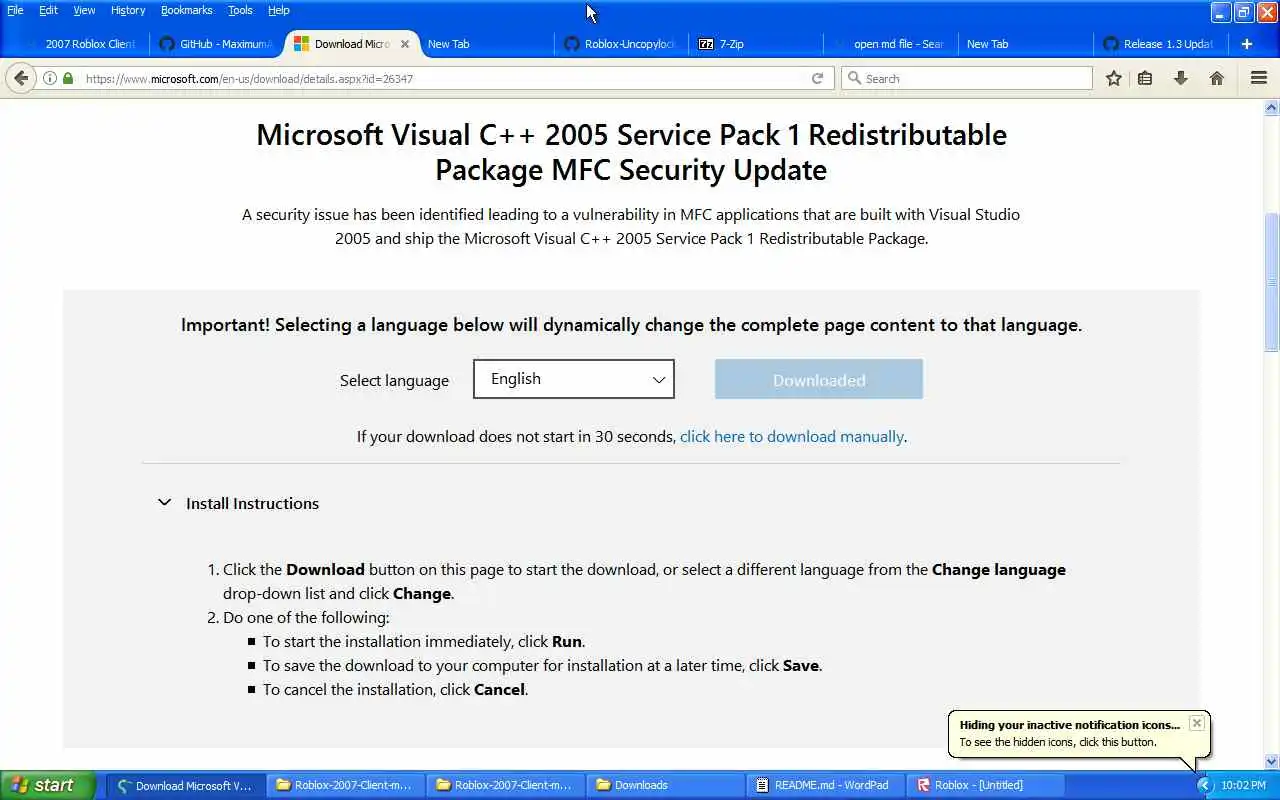Switch to the 7-Zip tab

tap(756, 44)
